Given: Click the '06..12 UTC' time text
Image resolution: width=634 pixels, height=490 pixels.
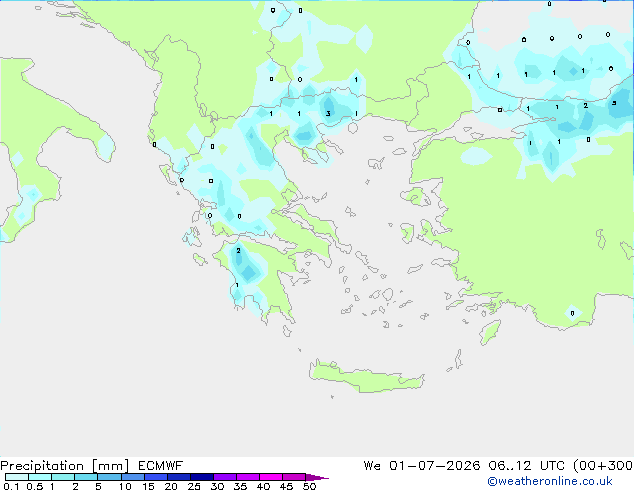Looking at the screenshot, I should [x=527, y=465].
